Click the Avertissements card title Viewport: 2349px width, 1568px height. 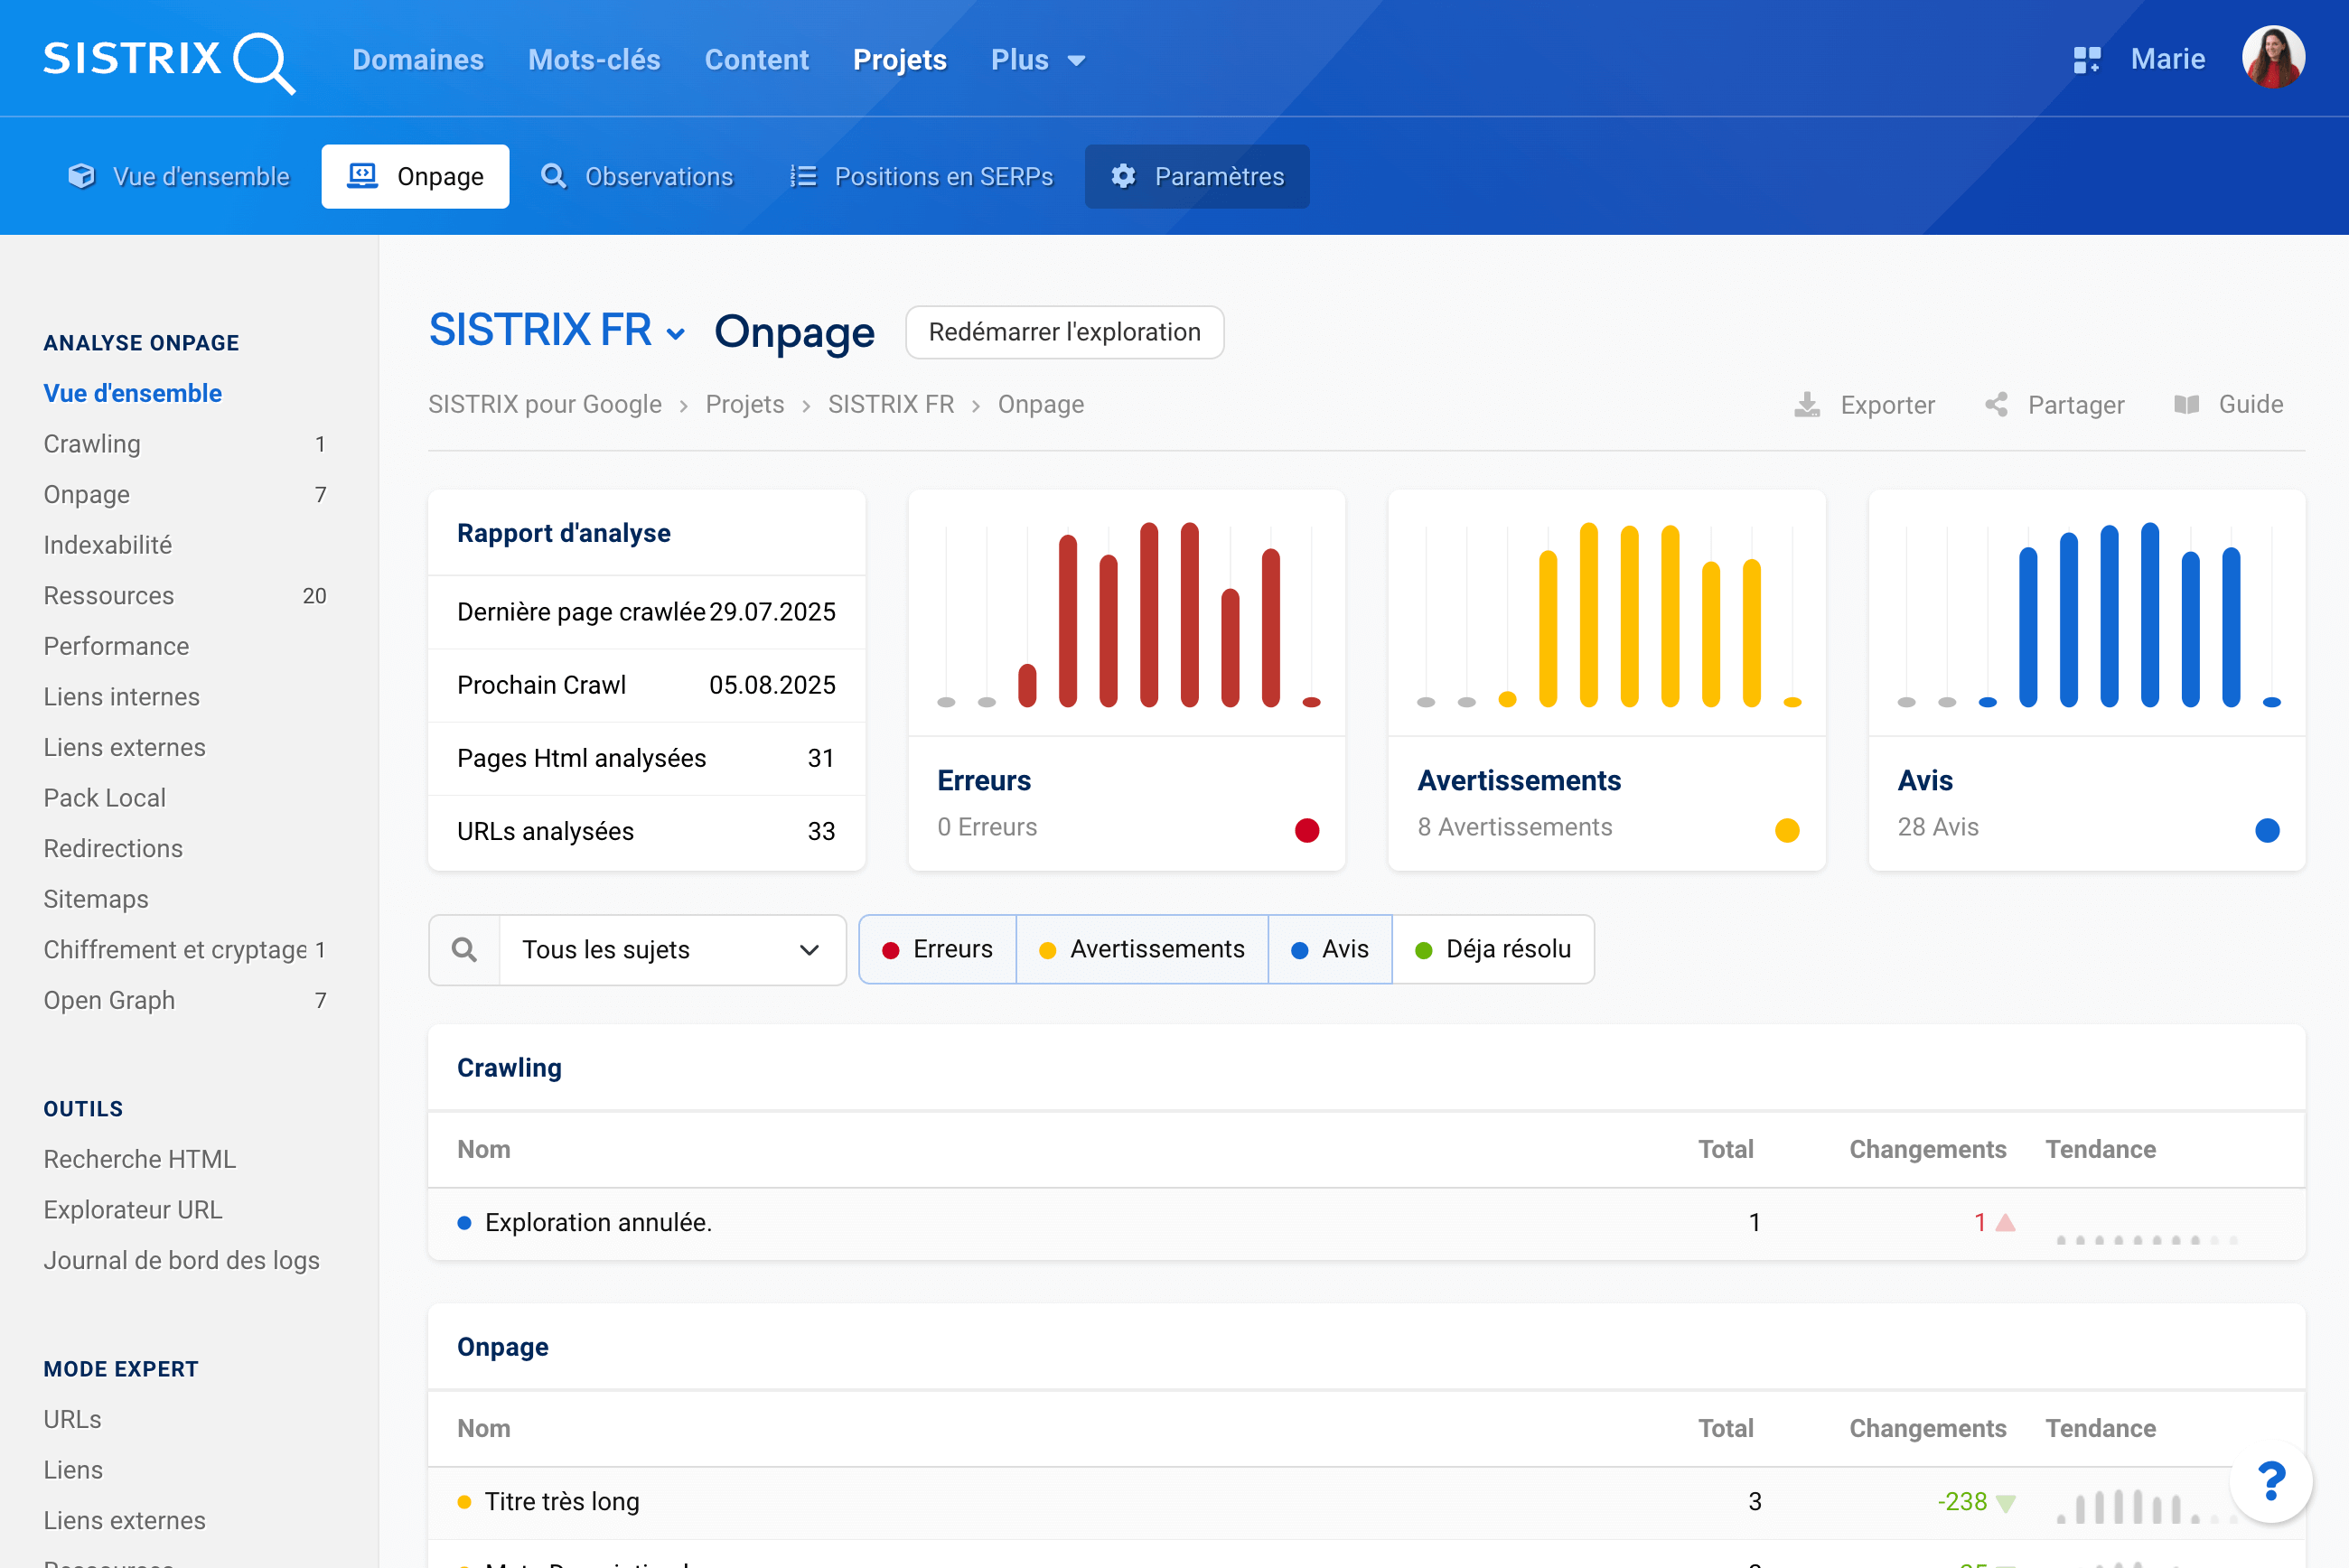[1519, 780]
